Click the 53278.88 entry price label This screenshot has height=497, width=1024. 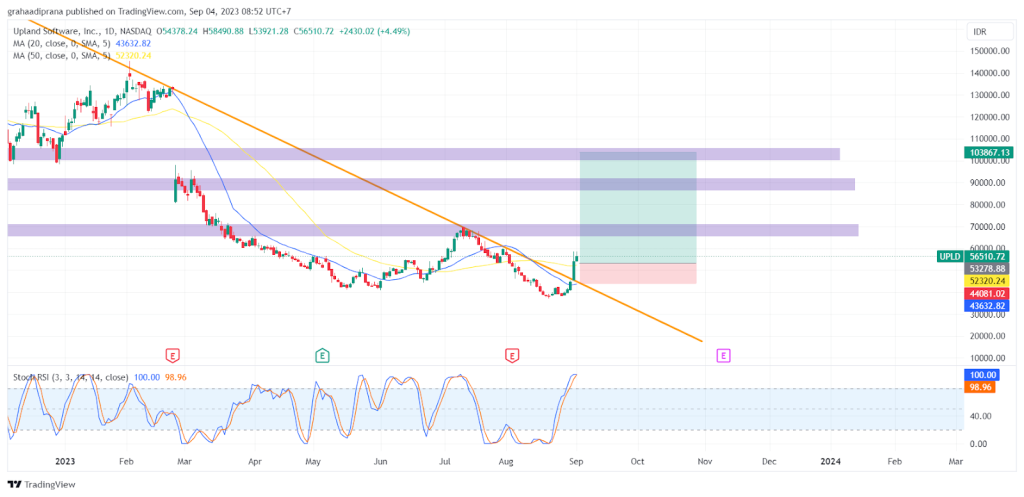987,268
